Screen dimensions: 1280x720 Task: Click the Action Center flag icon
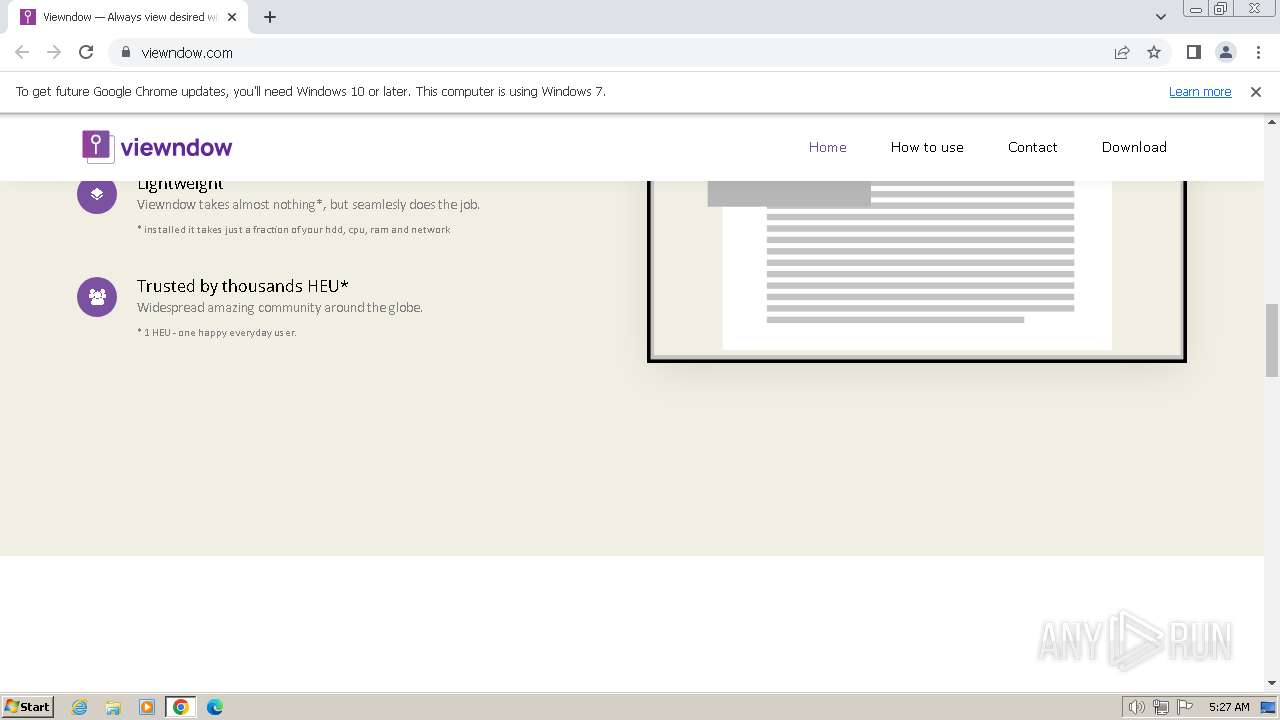(1185, 707)
